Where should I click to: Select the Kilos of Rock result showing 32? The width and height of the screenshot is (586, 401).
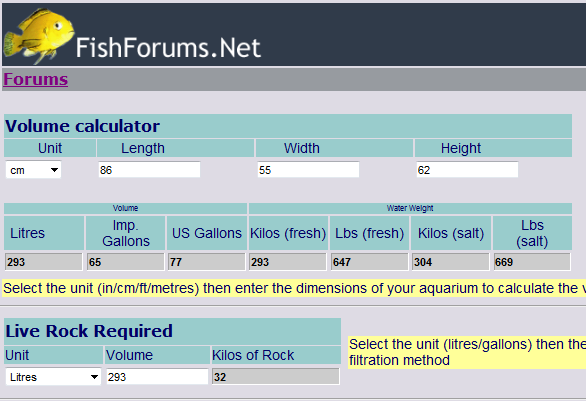click(276, 376)
